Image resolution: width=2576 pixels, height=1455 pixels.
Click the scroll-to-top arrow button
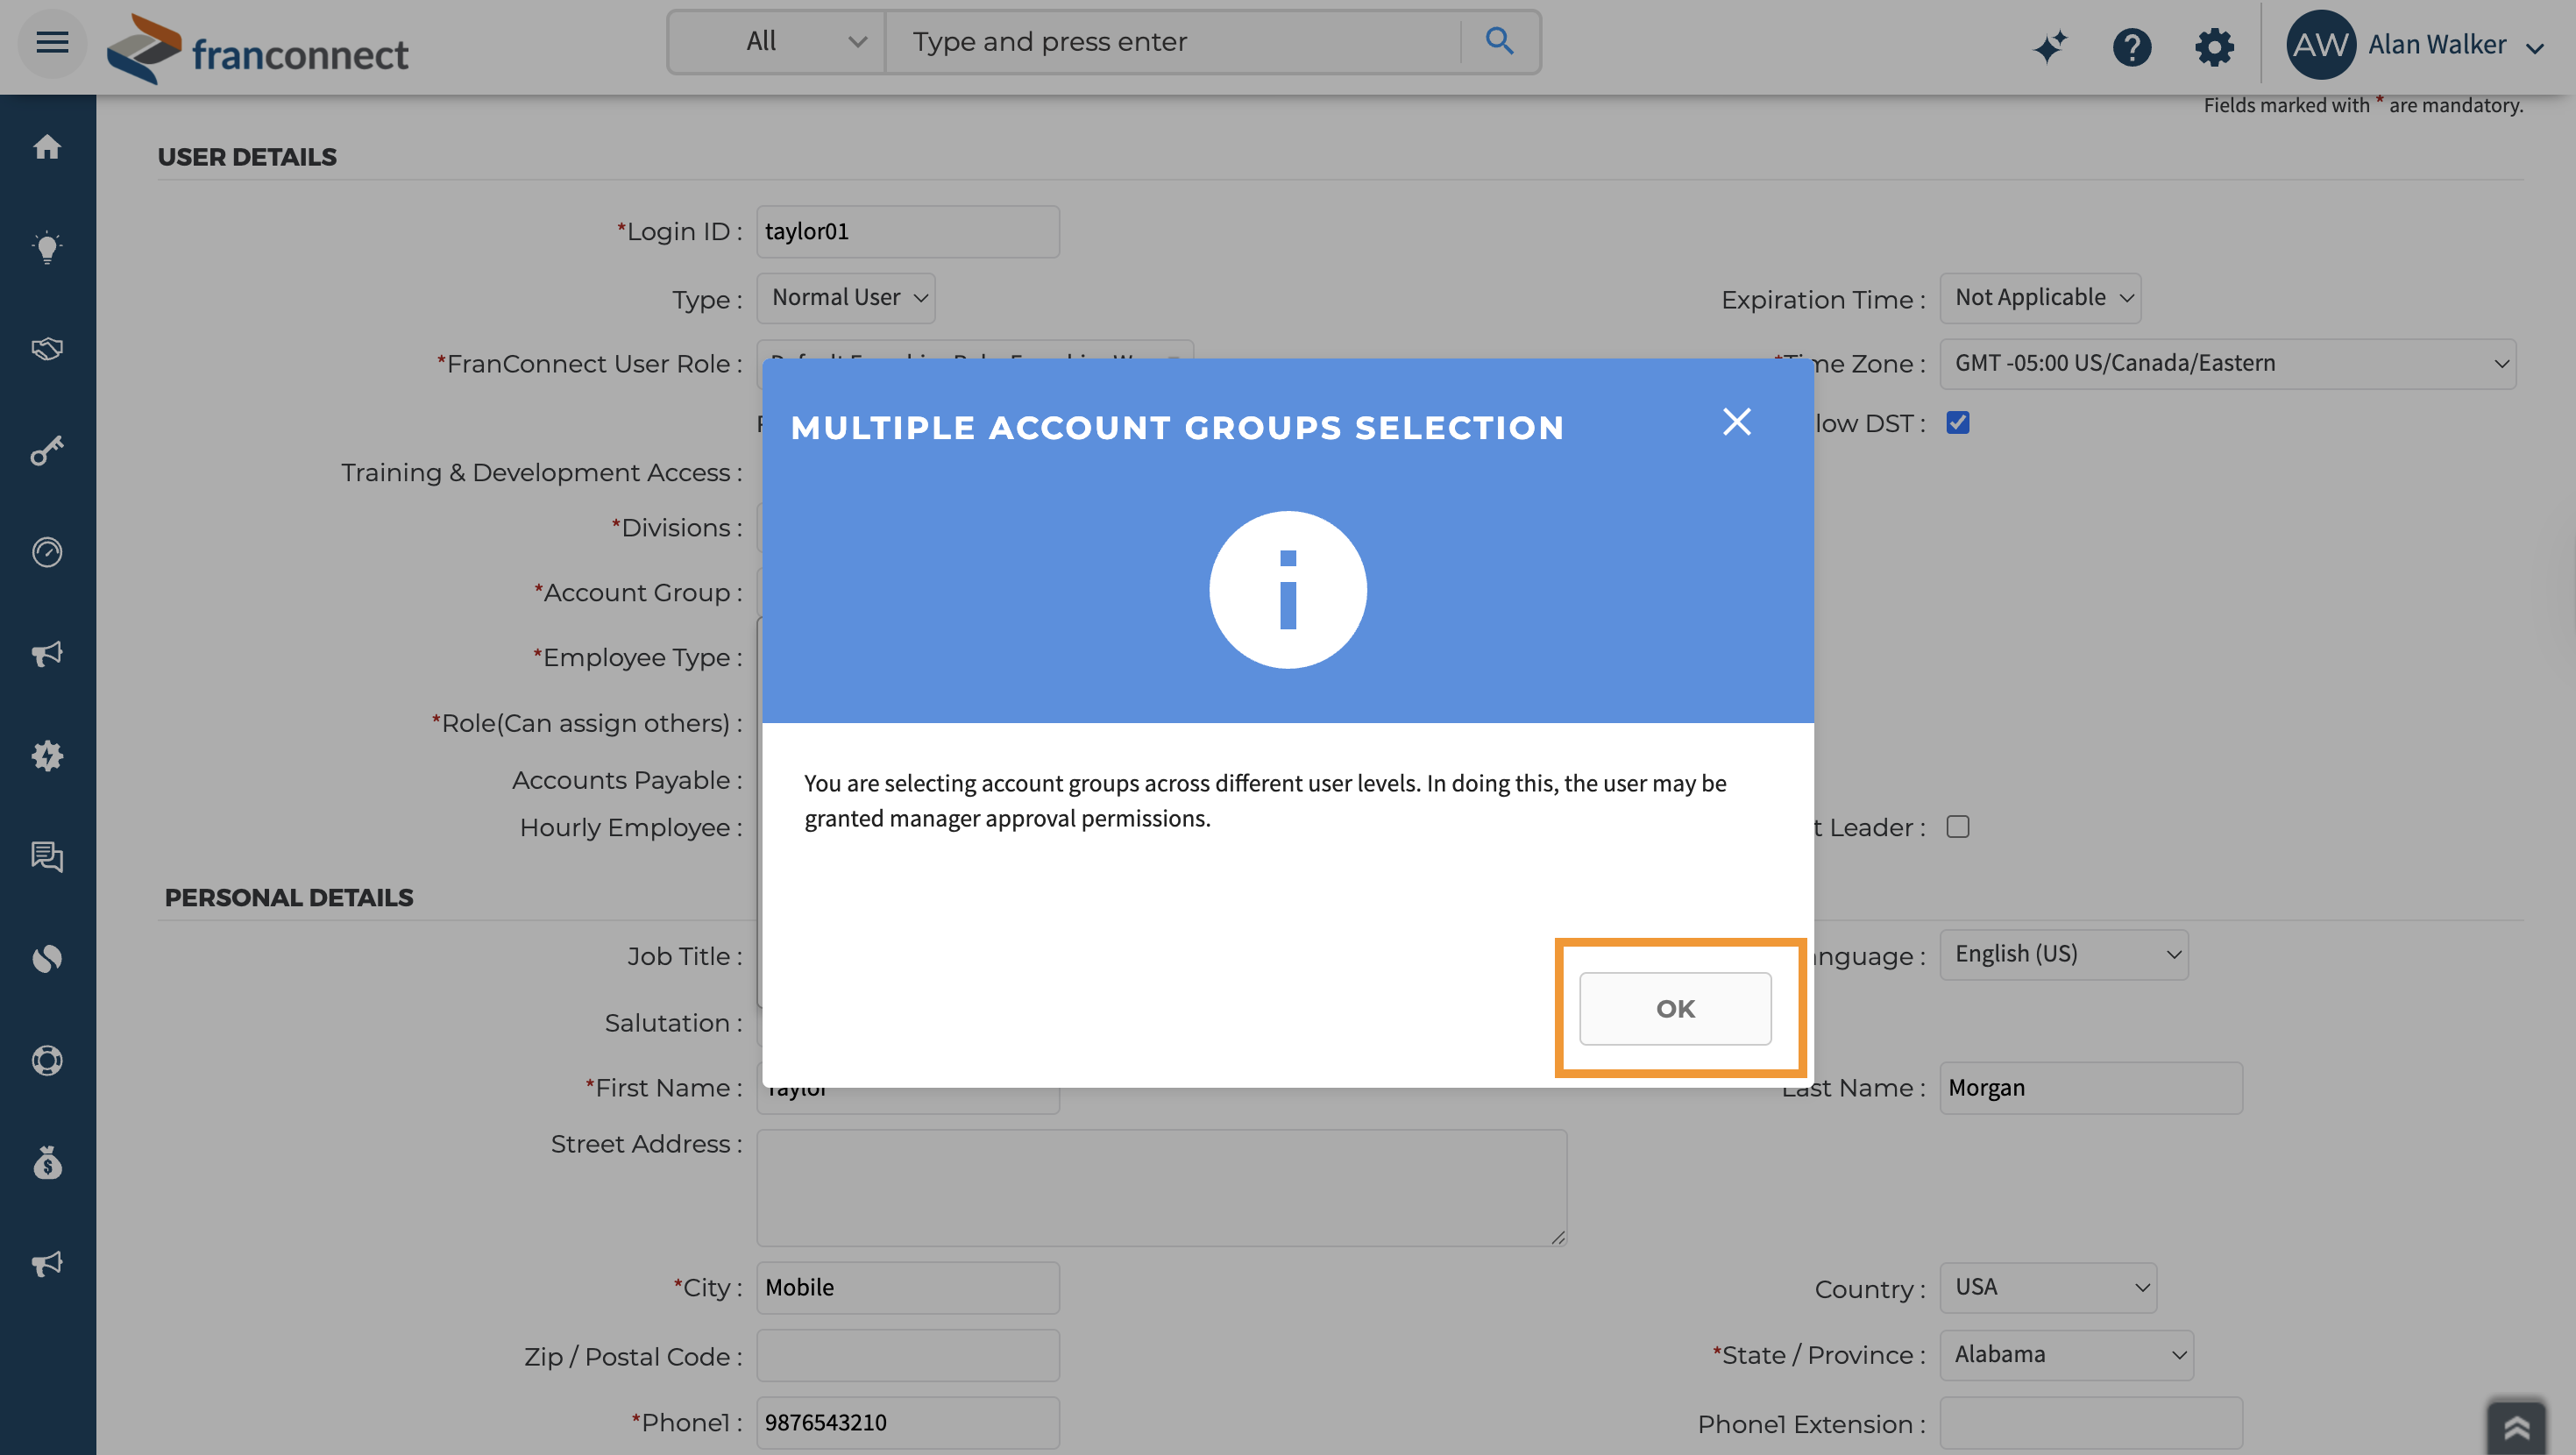(x=2516, y=1426)
